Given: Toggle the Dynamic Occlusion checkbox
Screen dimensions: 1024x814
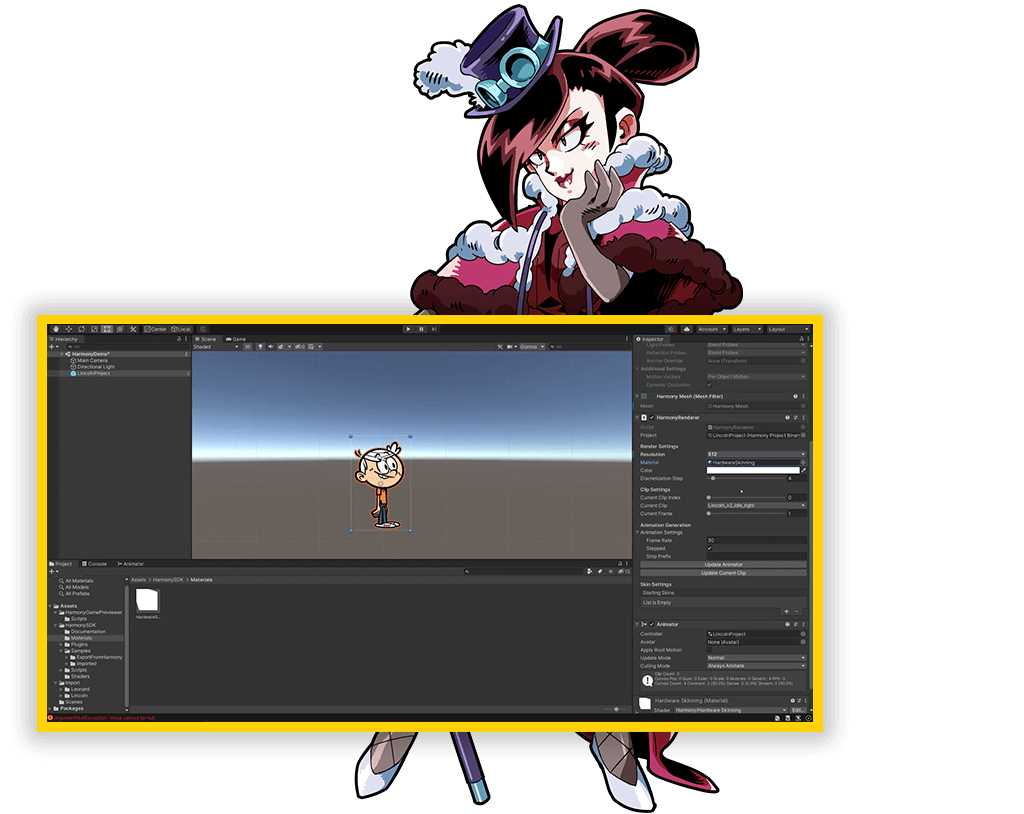Looking at the screenshot, I should [x=710, y=385].
